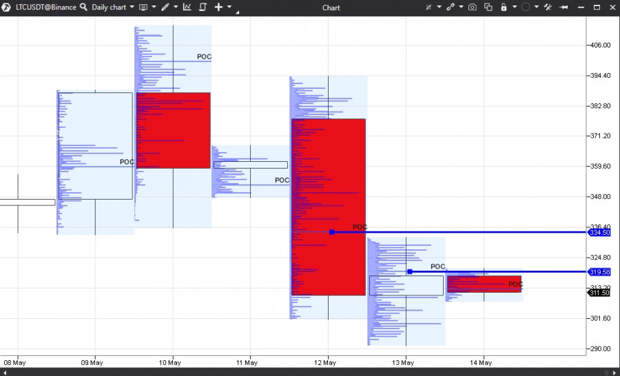Click the 11 May small candle body
The image size is (620, 376).
[250, 165]
